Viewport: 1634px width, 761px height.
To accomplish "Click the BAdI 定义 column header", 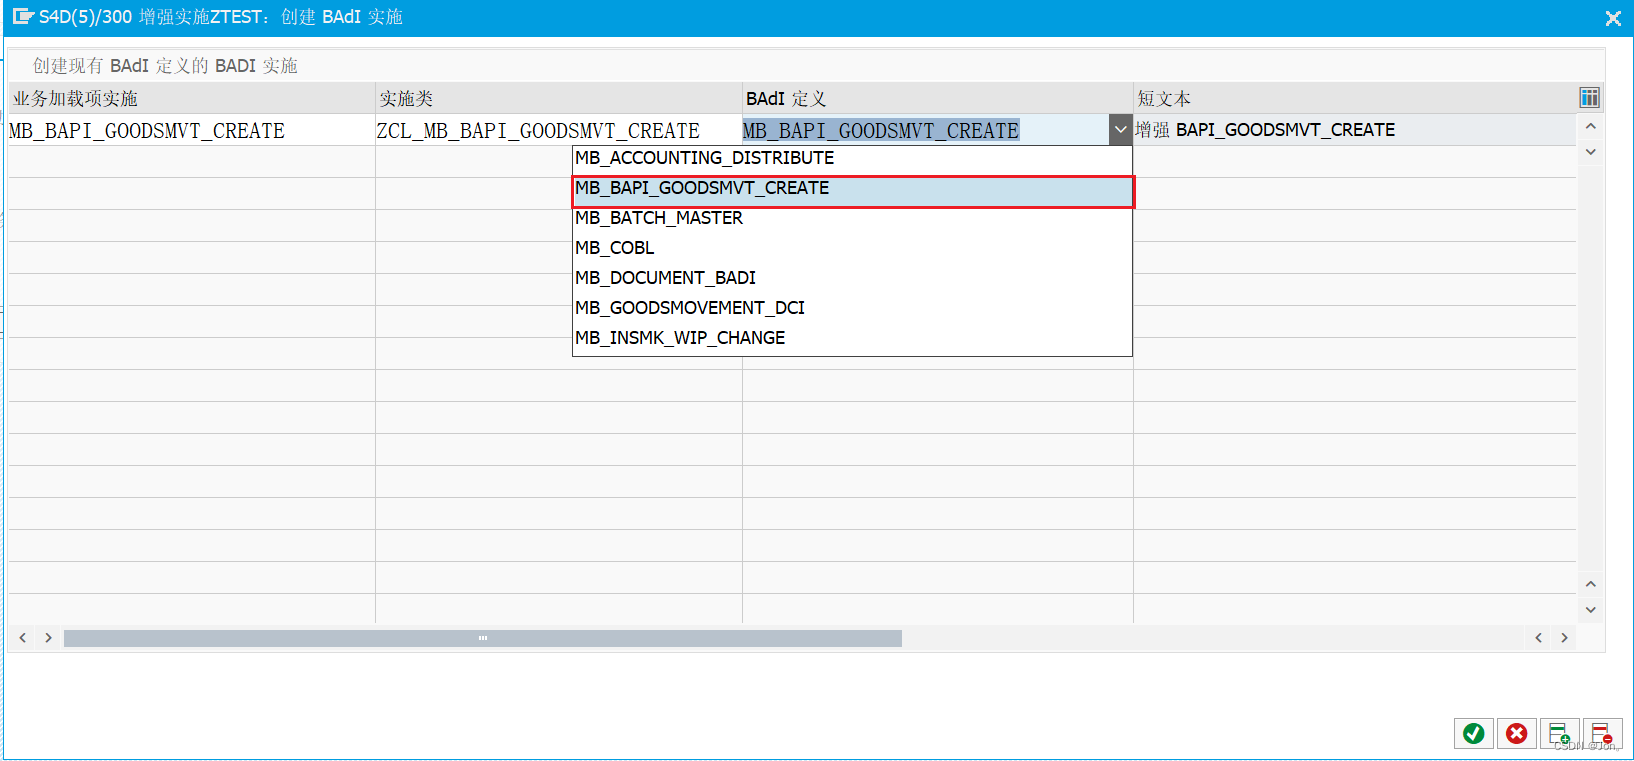I will [x=937, y=98].
